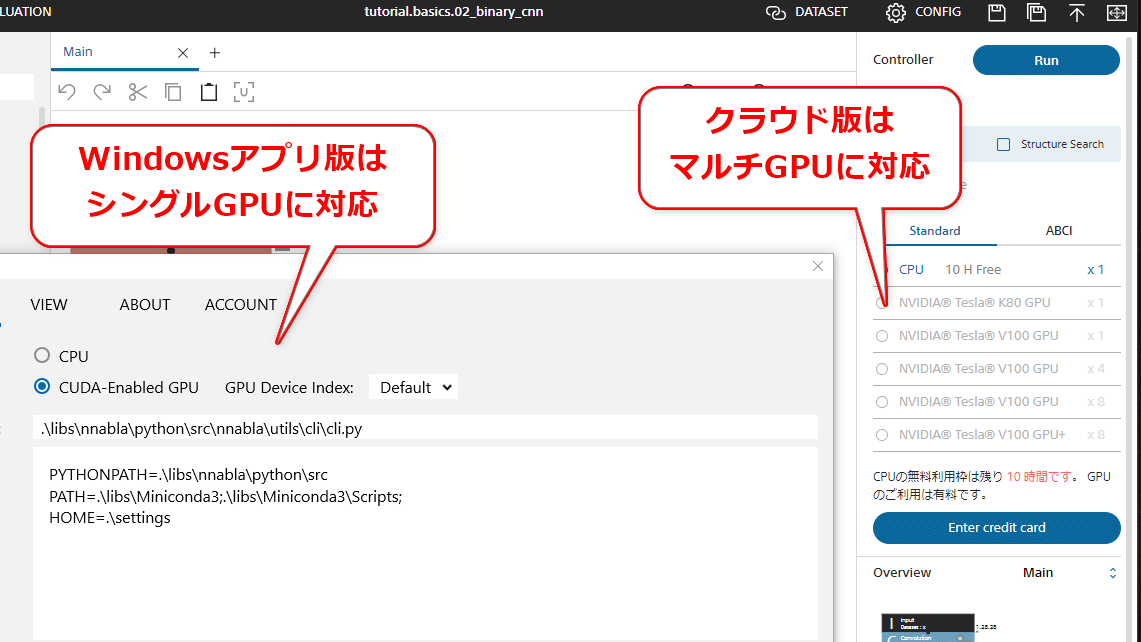Enable the Structure Search checkbox
The height and width of the screenshot is (642, 1141).
pyautogui.click(x=1004, y=145)
